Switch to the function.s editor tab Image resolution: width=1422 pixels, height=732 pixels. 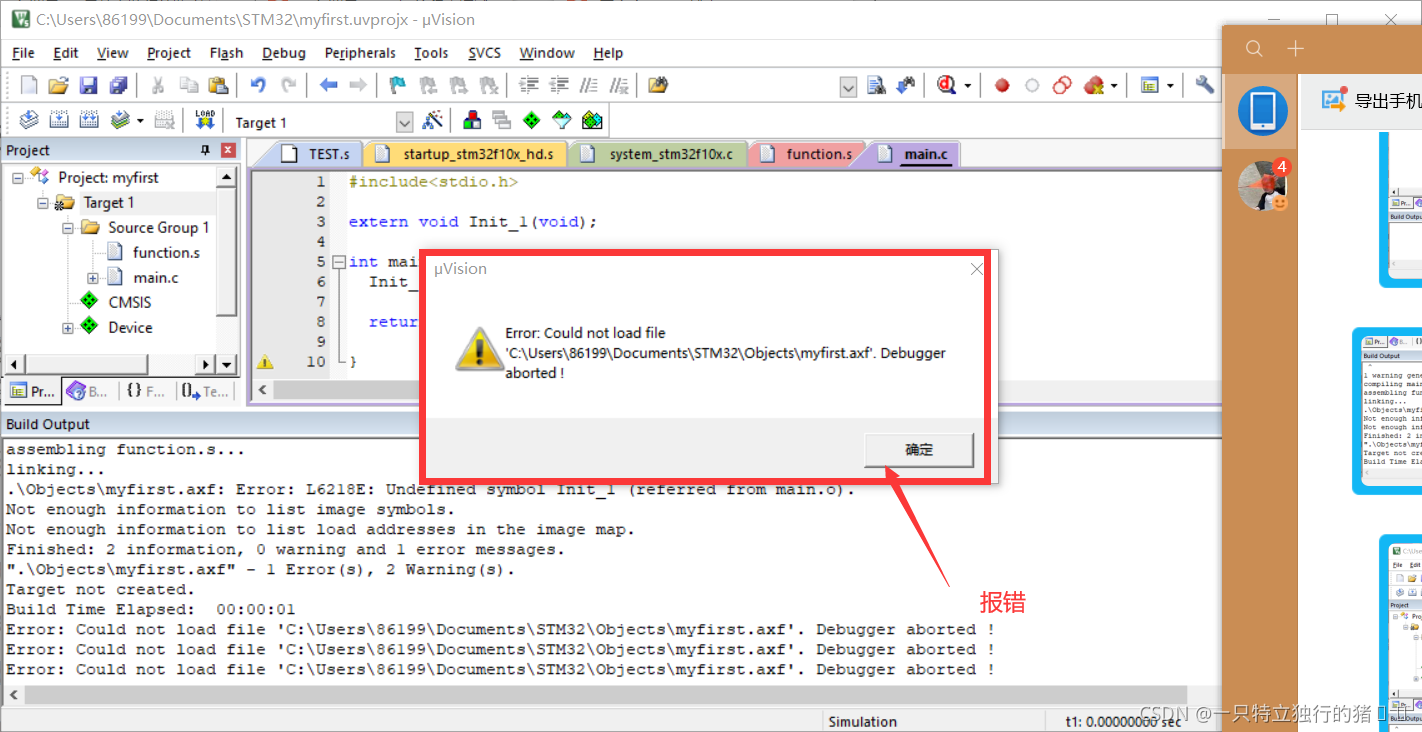pyautogui.click(x=807, y=154)
